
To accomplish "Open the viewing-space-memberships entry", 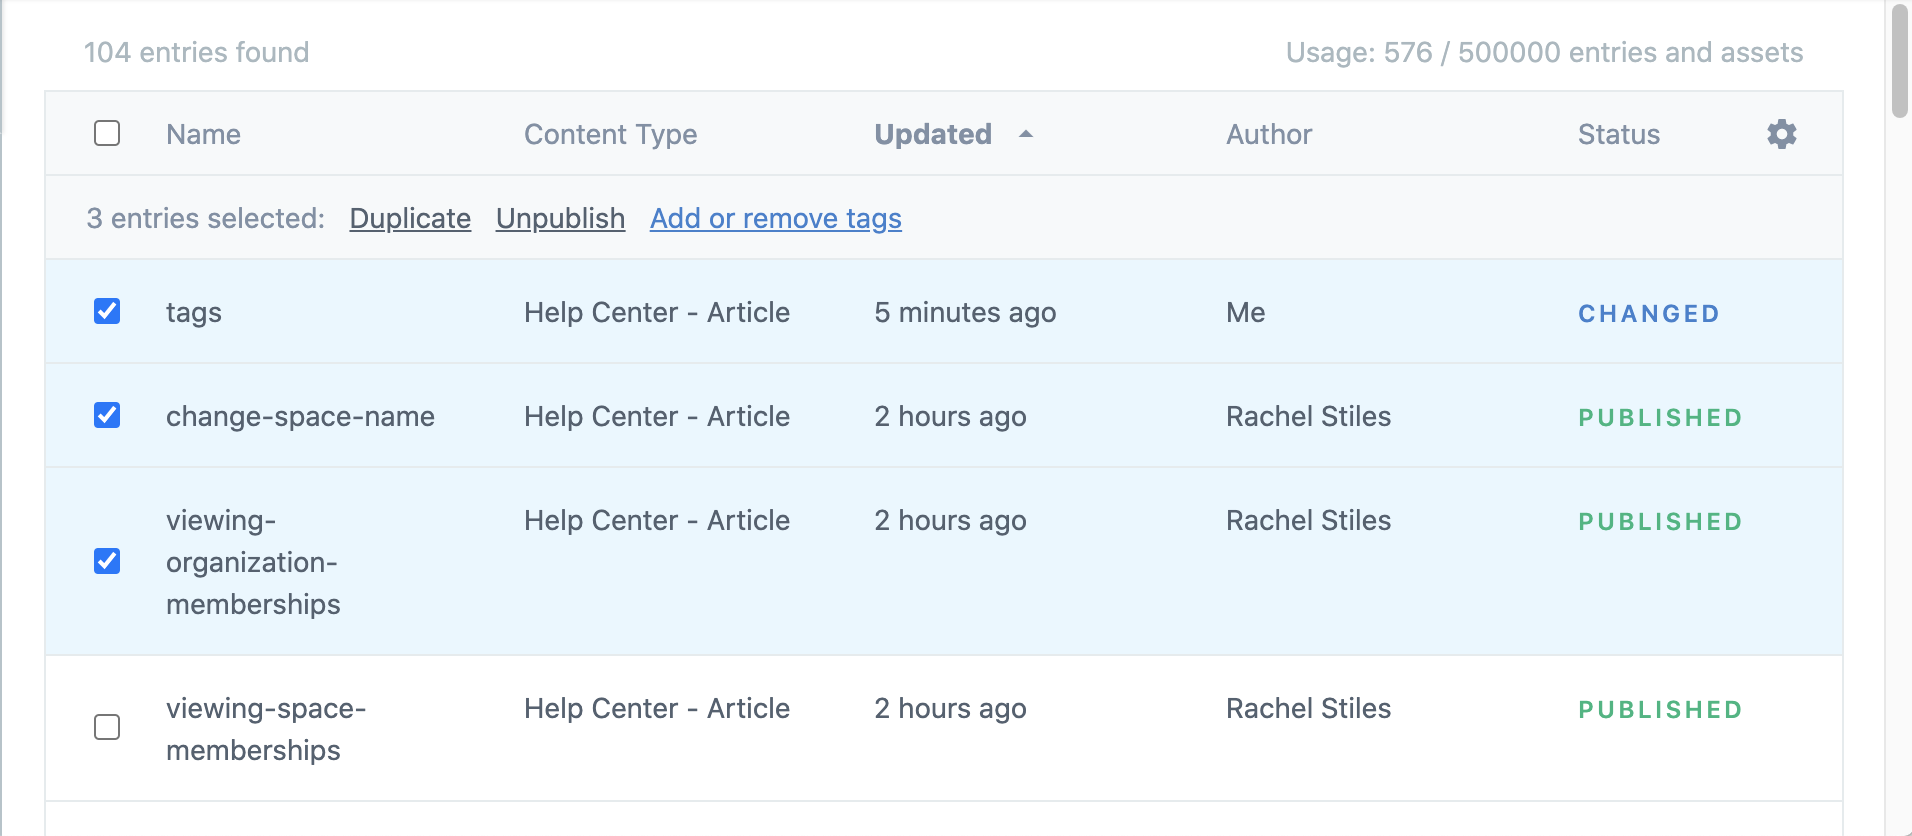I will tap(266, 729).
